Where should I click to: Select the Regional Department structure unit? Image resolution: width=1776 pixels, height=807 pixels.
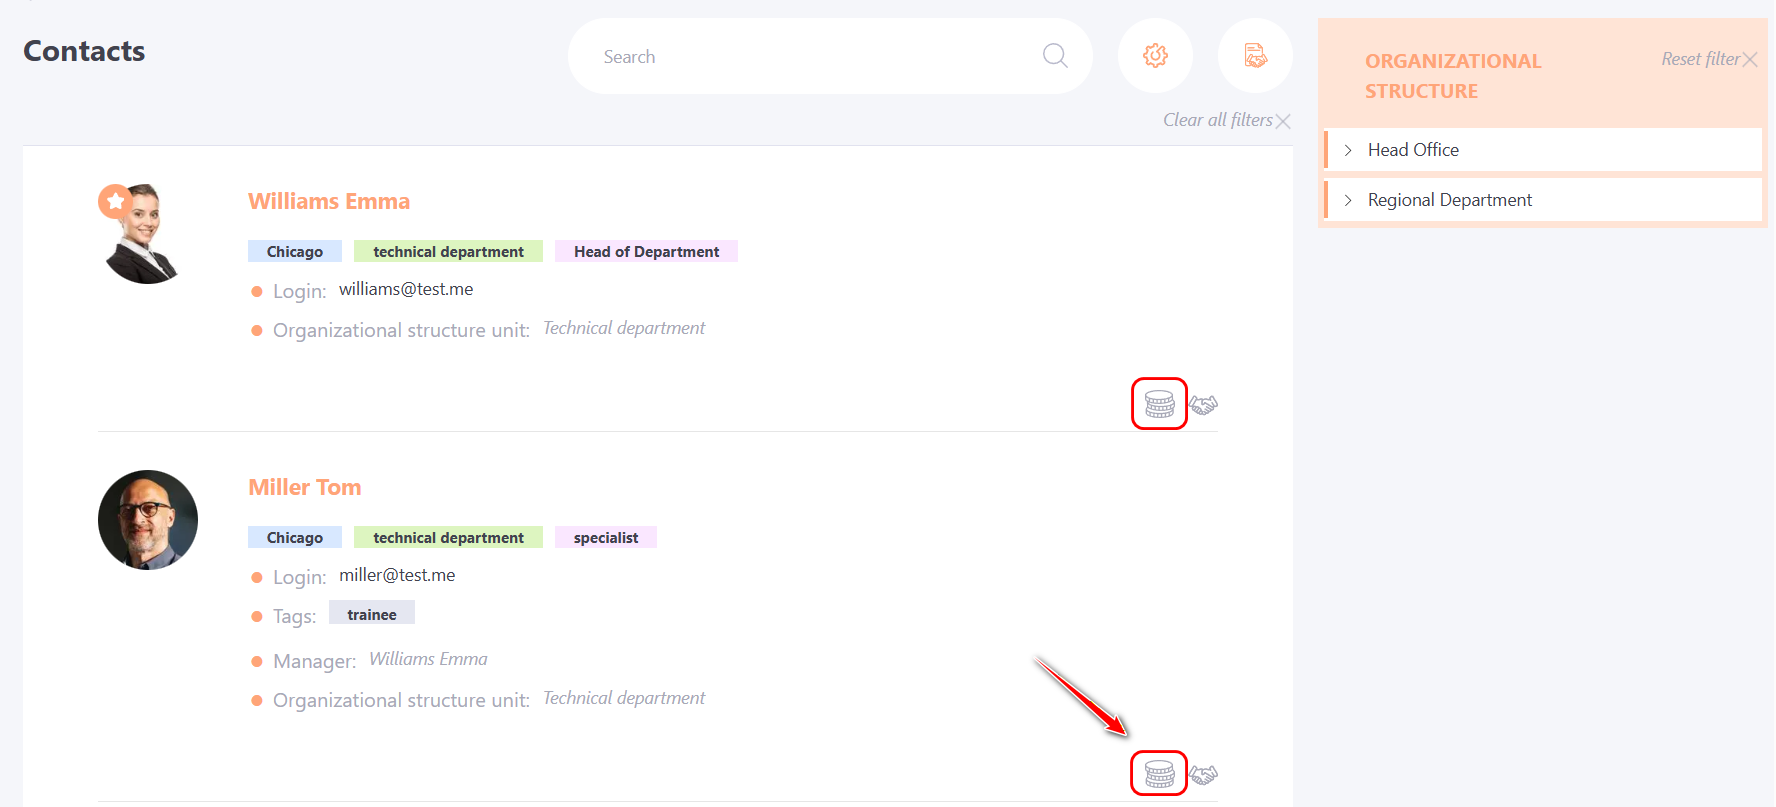[1449, 200]
